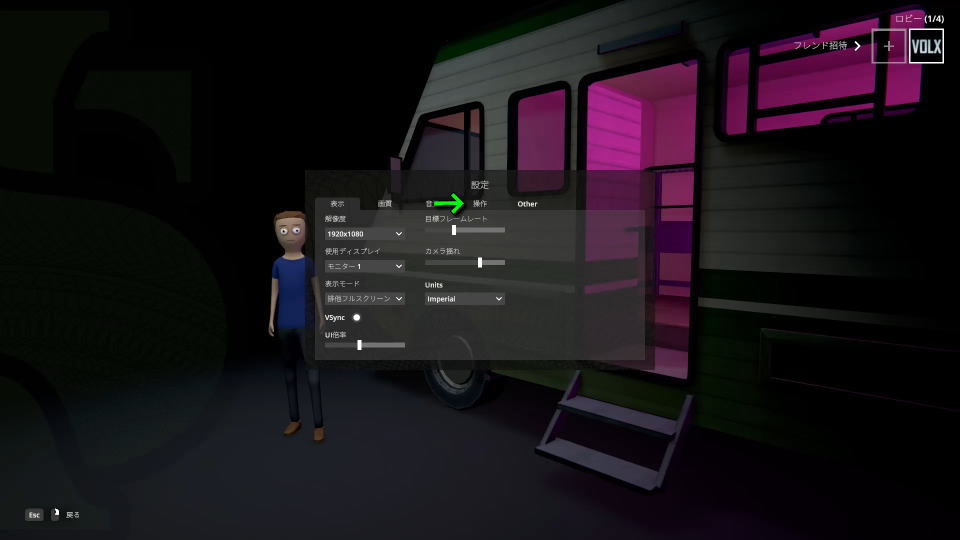Click the chevron beside フレンド招待
Screen dimensions: 960x540
coord(857,46)
